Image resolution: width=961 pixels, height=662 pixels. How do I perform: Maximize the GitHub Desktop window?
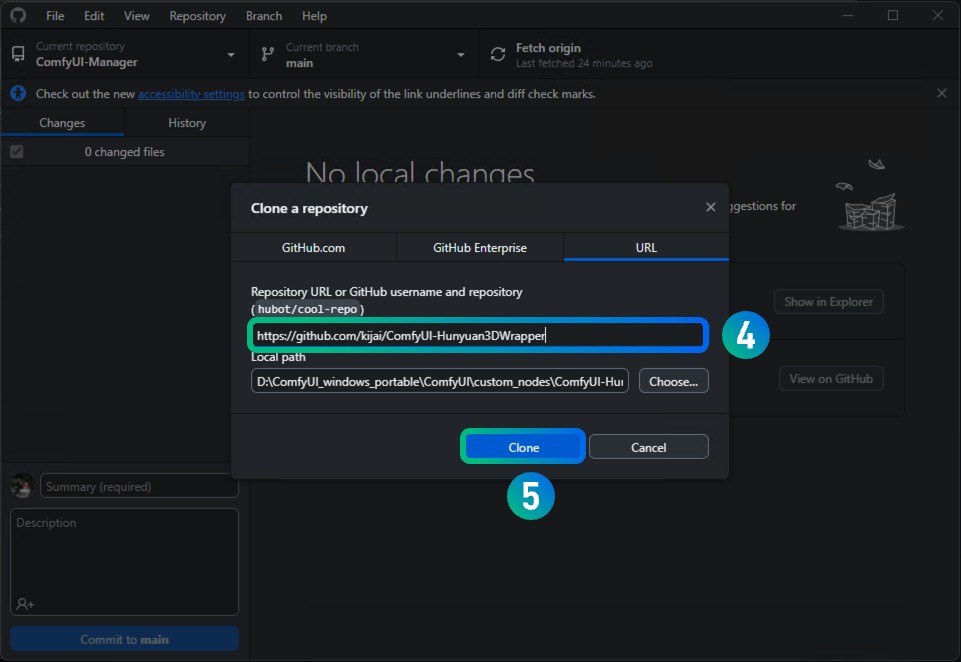893,15
